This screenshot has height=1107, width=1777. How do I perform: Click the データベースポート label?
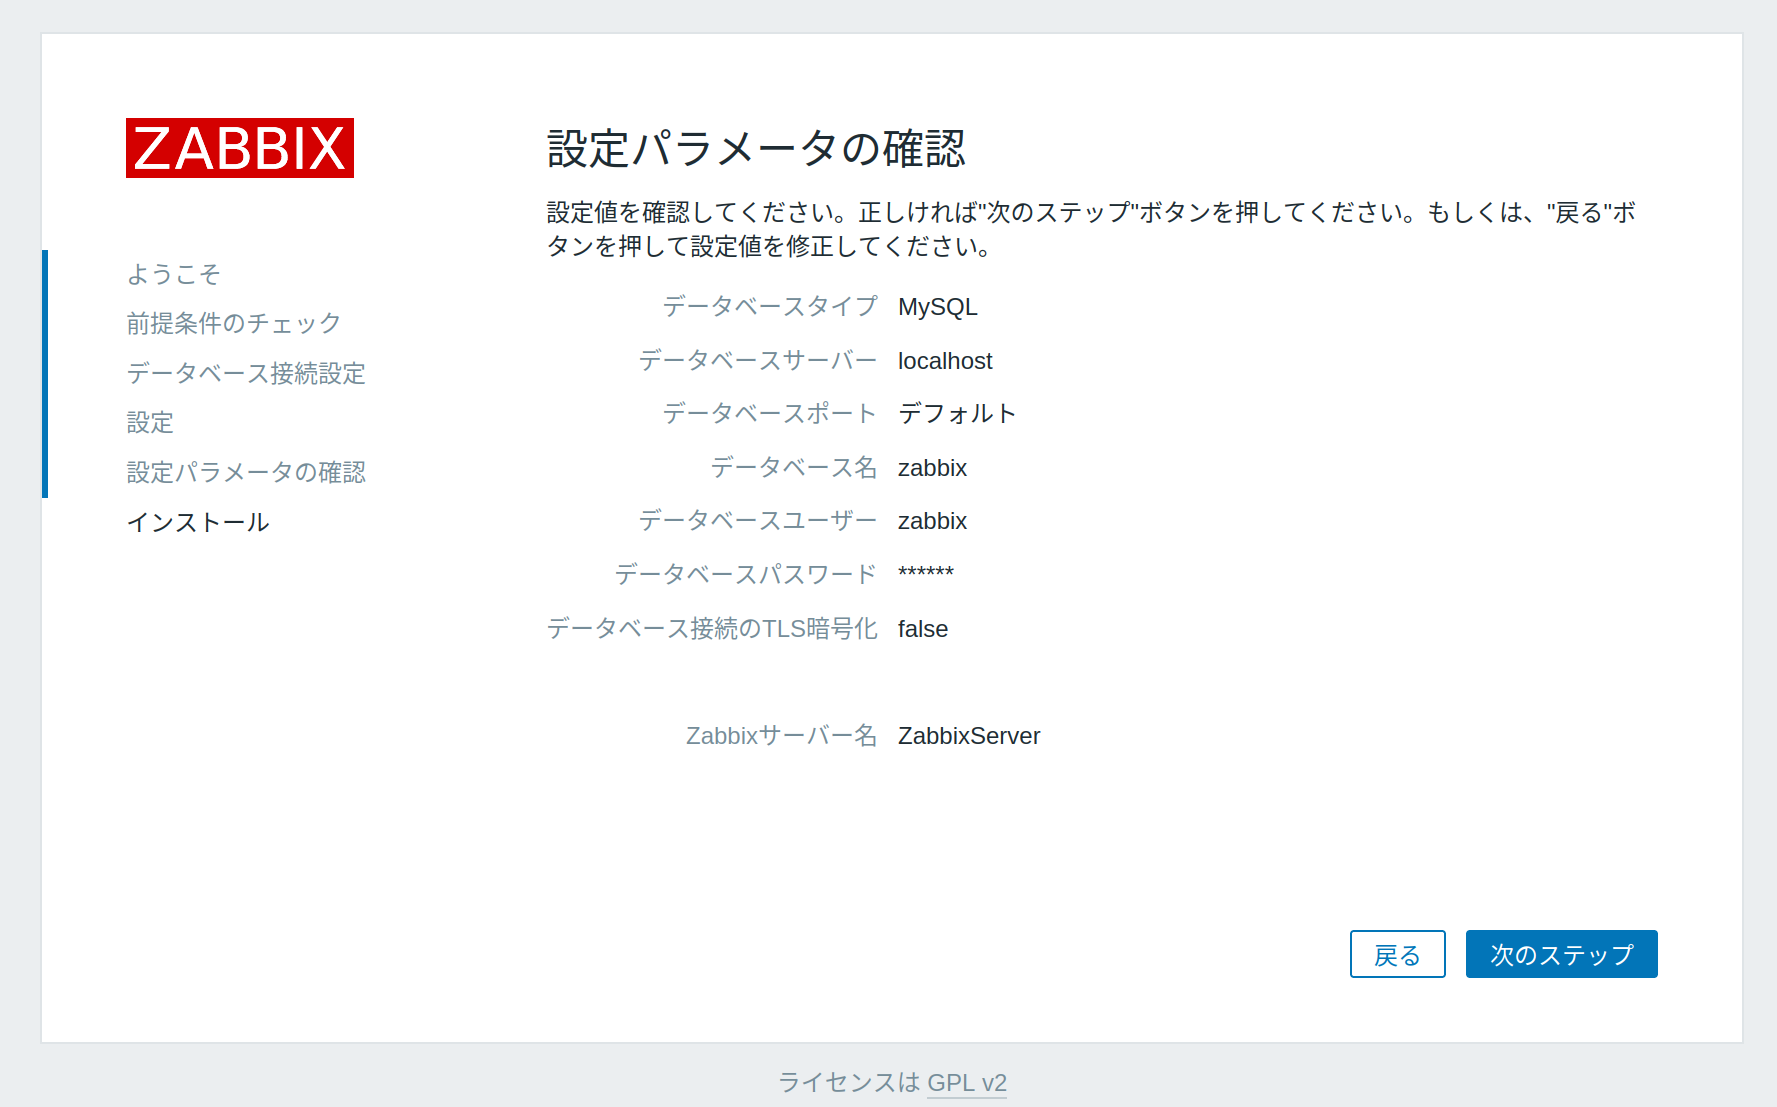pyautogui.click(x=770, y=414)
